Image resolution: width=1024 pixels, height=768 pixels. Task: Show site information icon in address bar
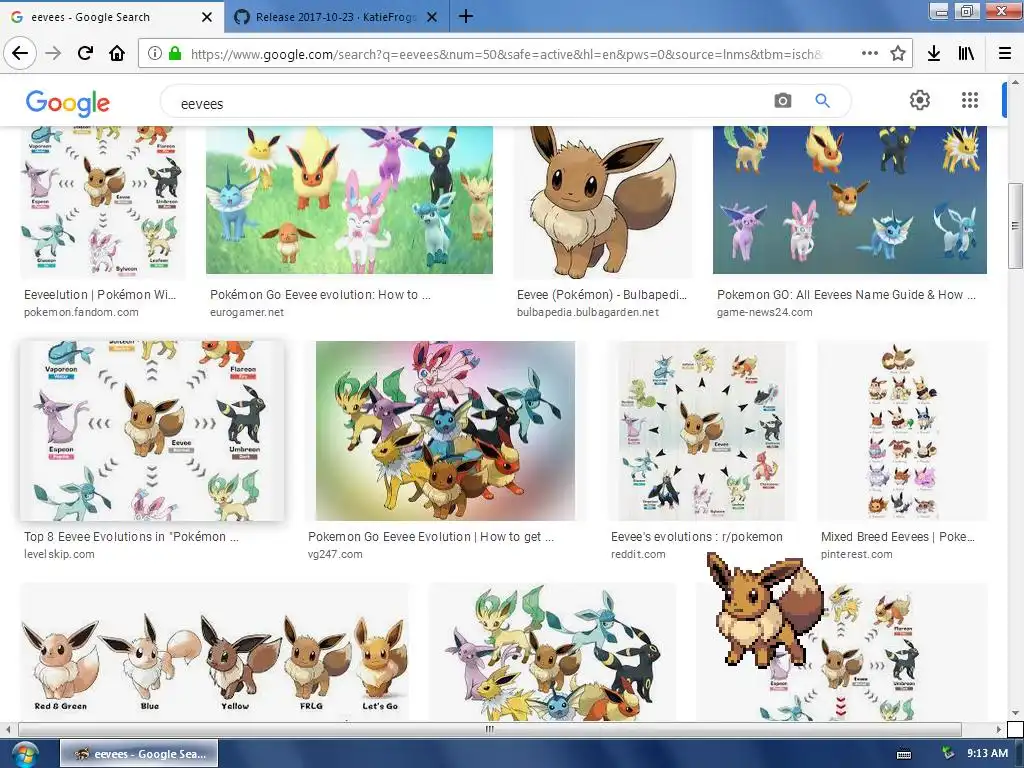point(155,54)
